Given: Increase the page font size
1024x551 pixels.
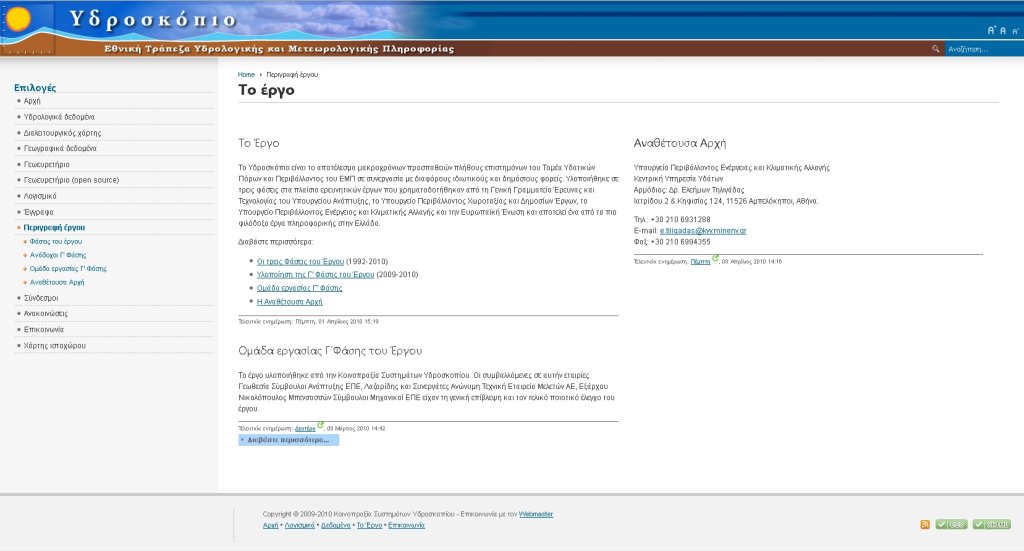Looking at the screenshot, I should 991,30.
